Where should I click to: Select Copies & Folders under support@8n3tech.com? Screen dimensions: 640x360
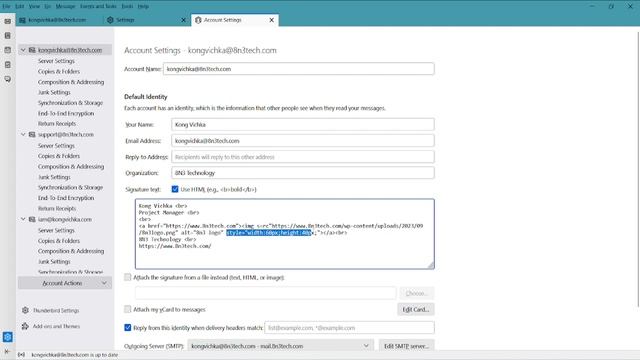tap(59, 156)
